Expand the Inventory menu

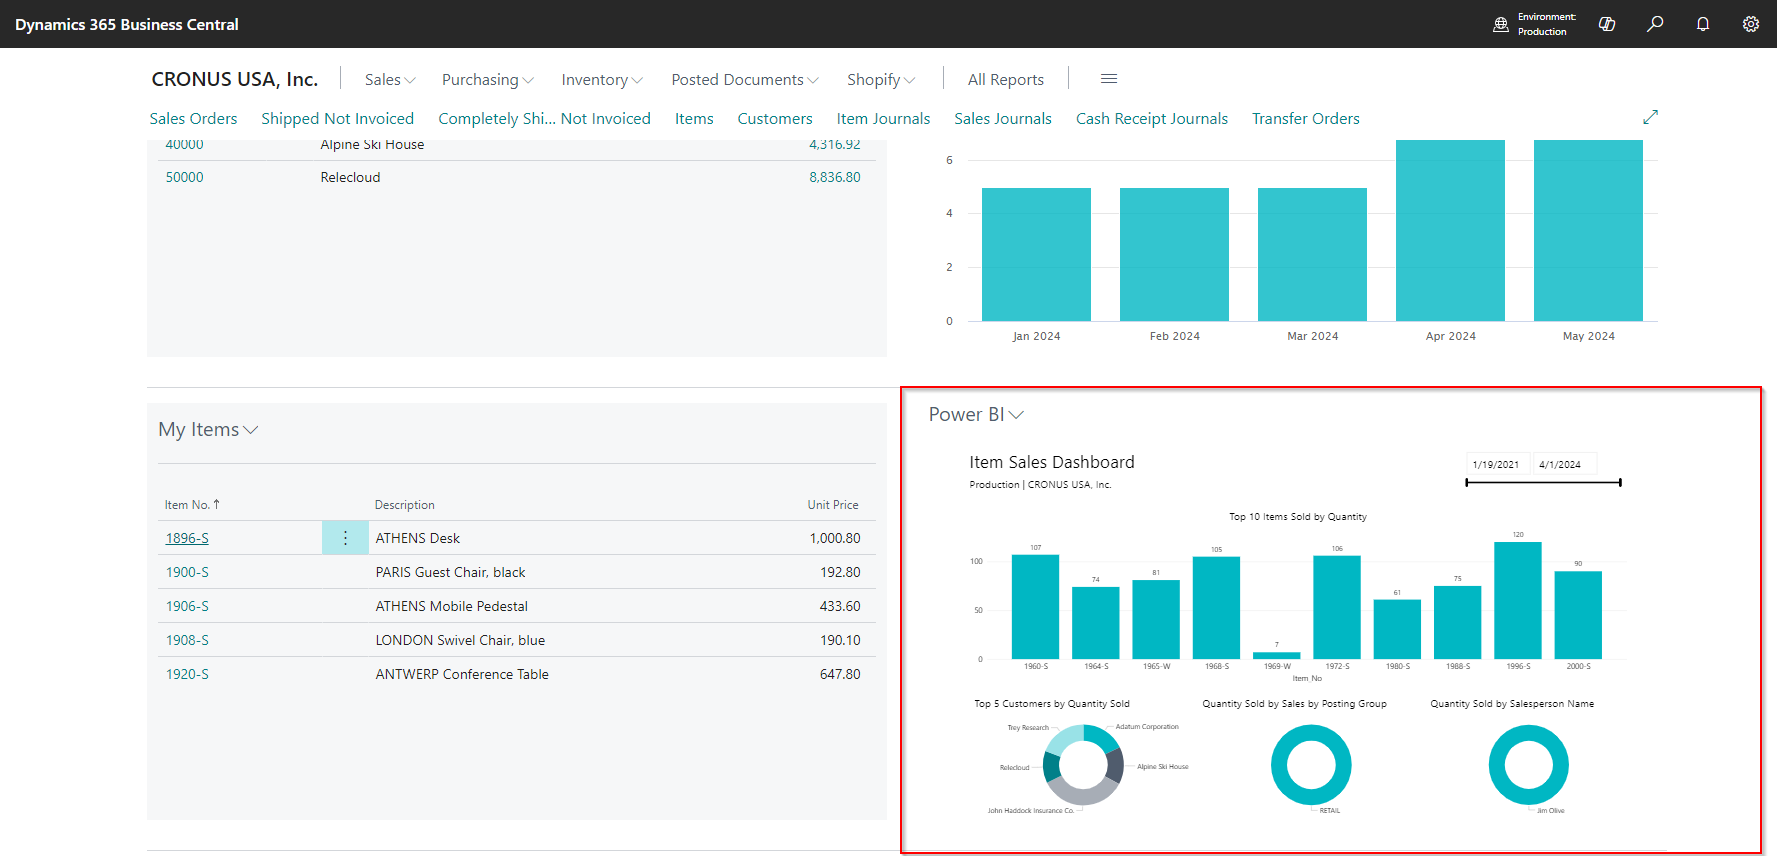602,80
